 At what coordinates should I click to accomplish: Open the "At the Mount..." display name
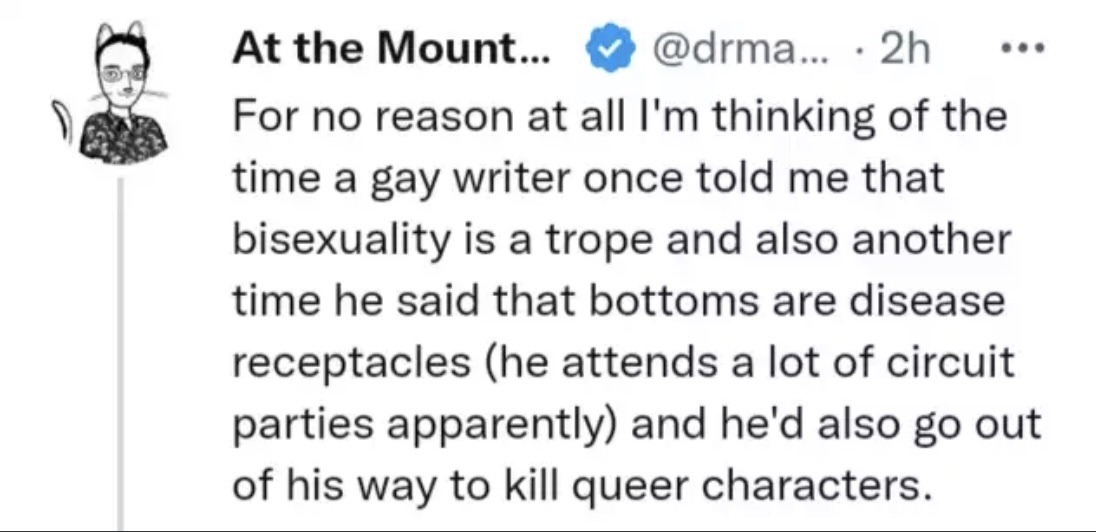391,48
